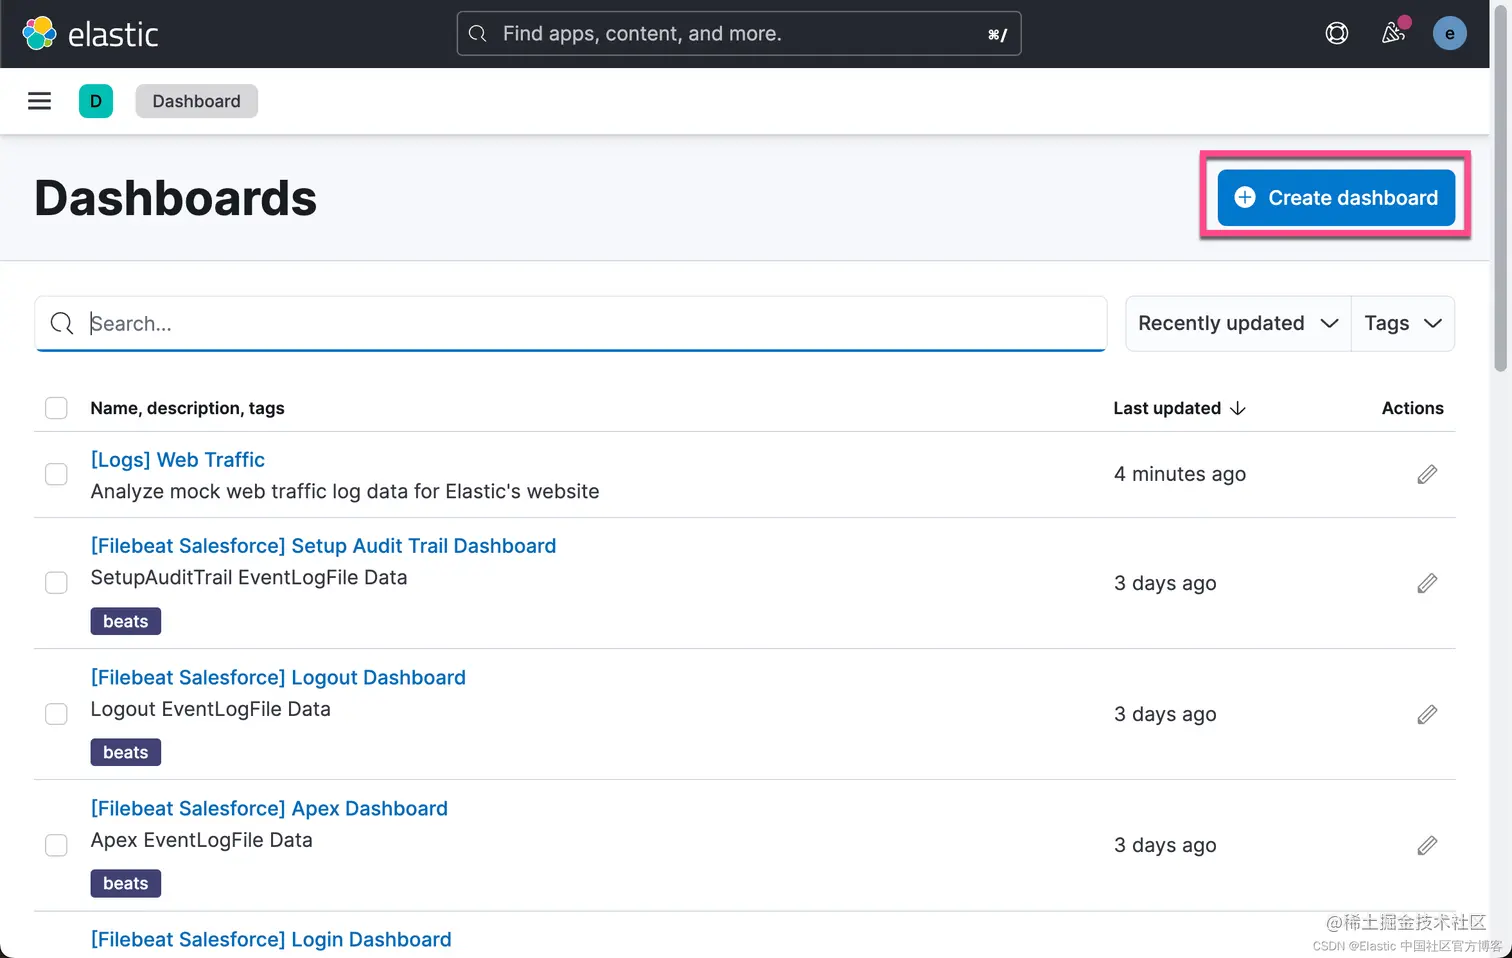Click the '4 minutes ago' timestamp
The height and width of the screenshot is (958, 1512).
pyautogui.click(x=1180, y=474)
